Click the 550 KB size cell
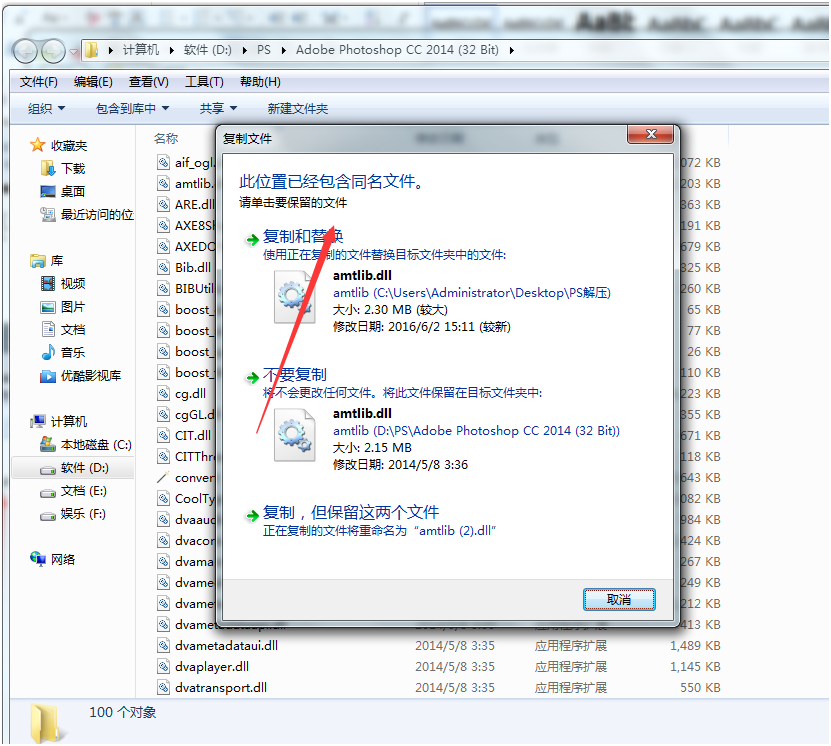The height and width of the screenshot is (746, 831). point(700,688)
